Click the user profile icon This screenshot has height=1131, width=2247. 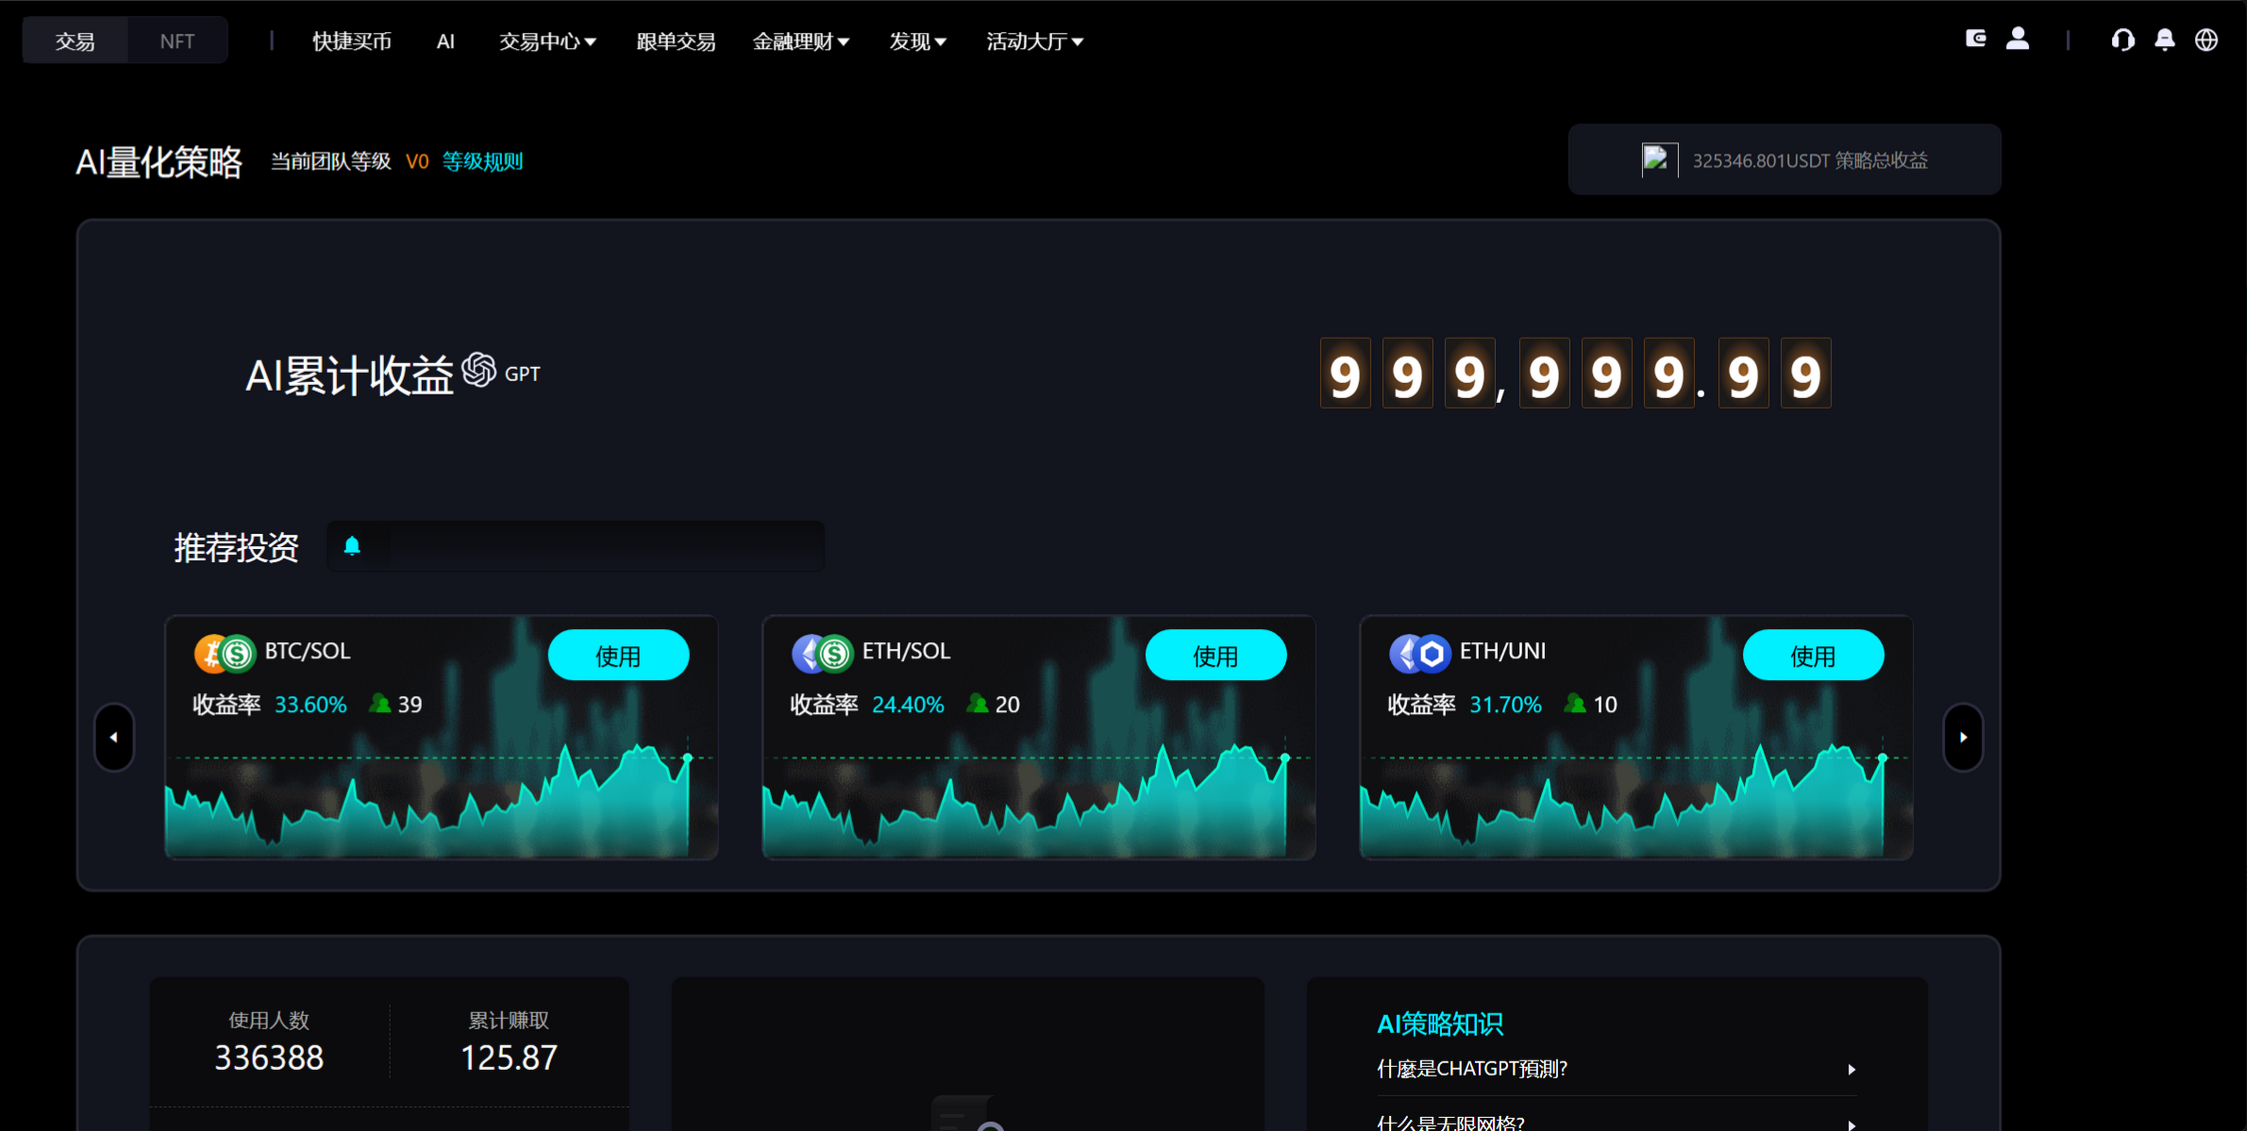(2017, 39)
